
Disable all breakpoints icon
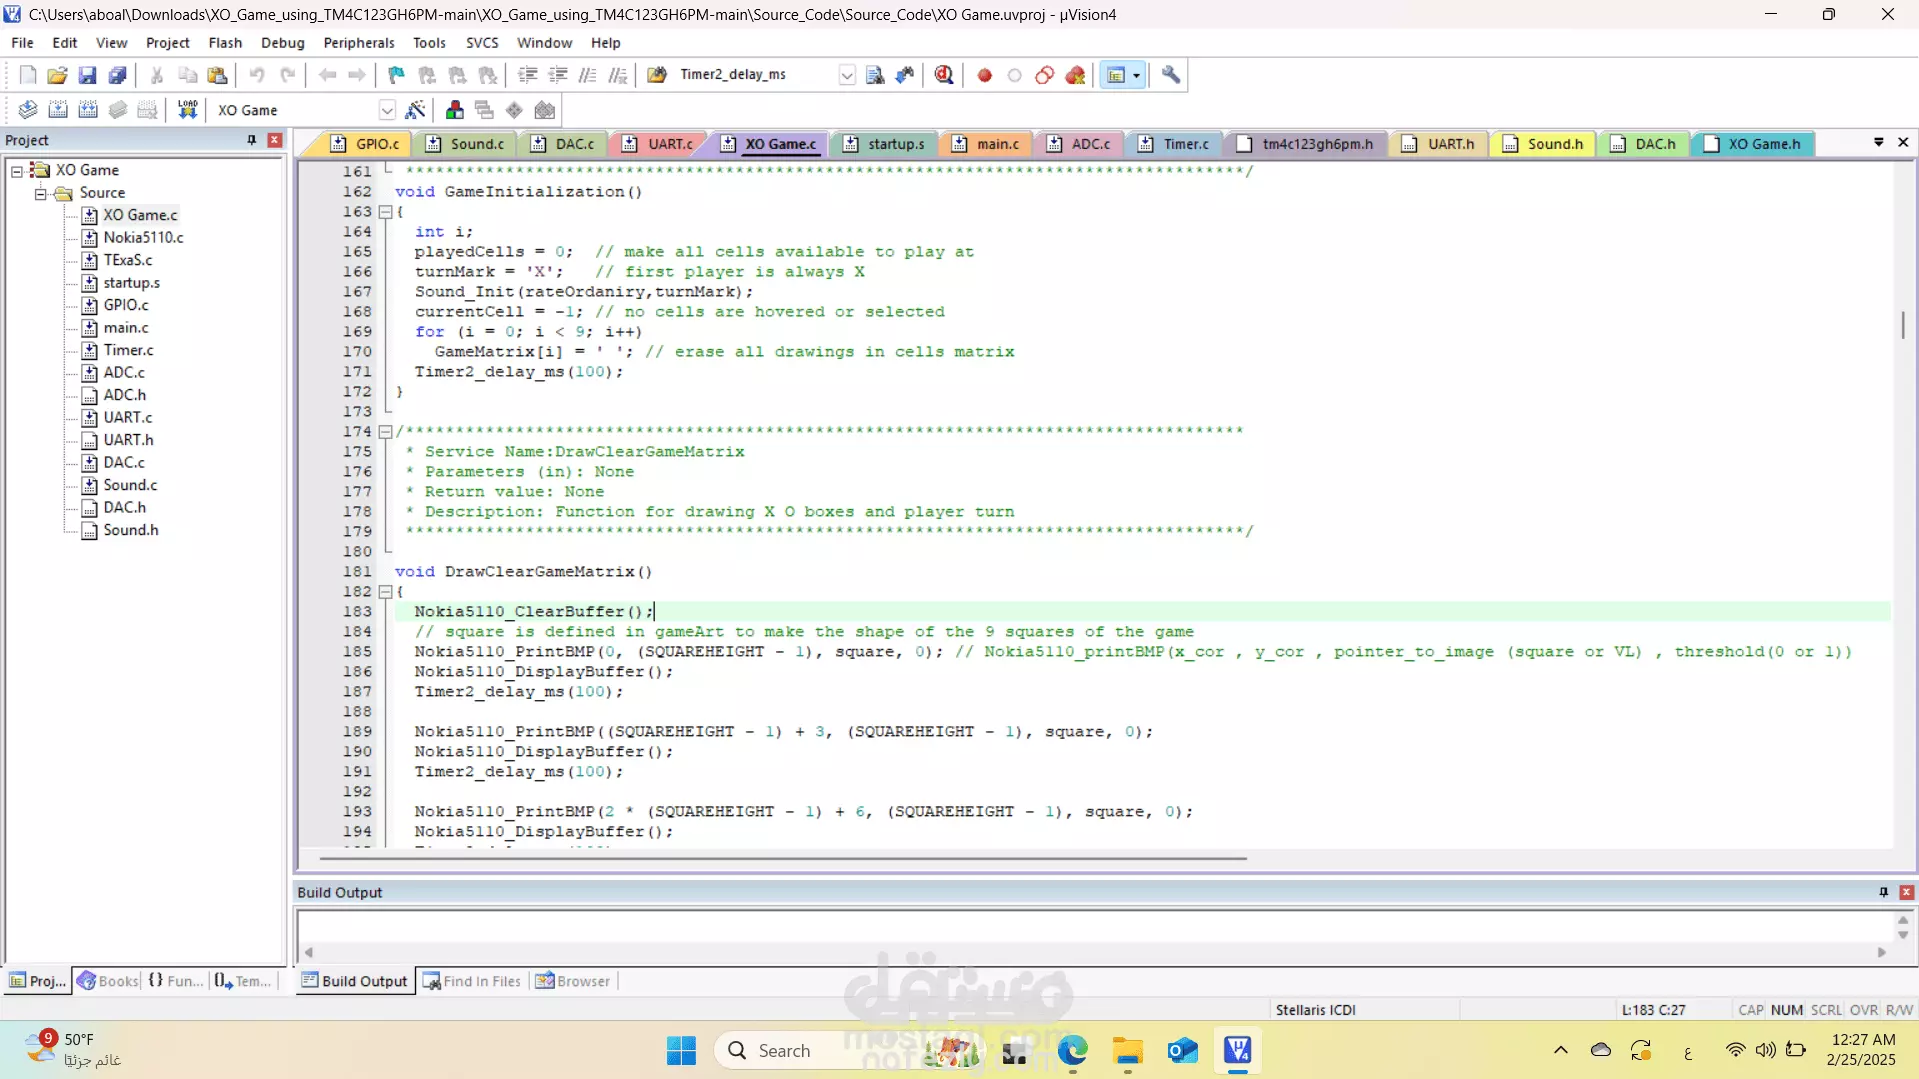click(x=1044, y=75)
